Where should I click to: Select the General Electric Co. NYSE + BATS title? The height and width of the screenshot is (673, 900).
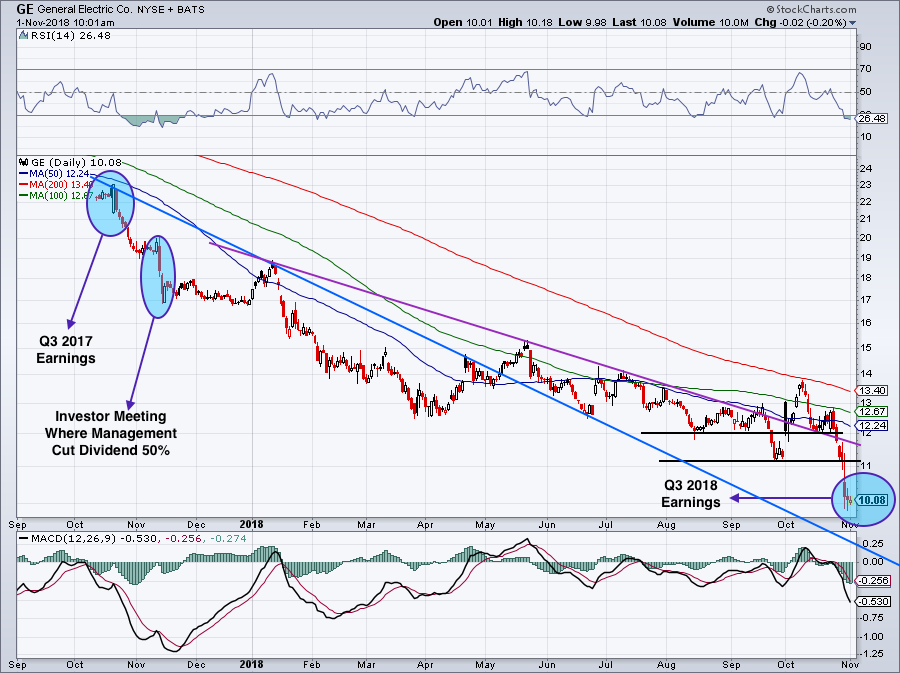coord(121,10)
